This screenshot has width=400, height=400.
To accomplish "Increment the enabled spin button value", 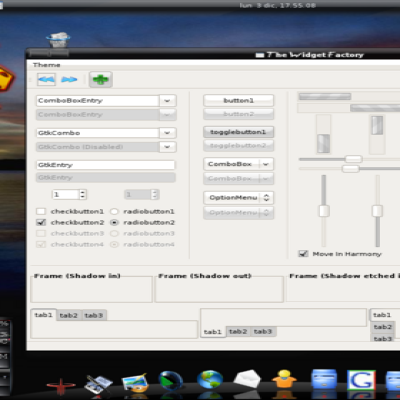I will [83, 192].
